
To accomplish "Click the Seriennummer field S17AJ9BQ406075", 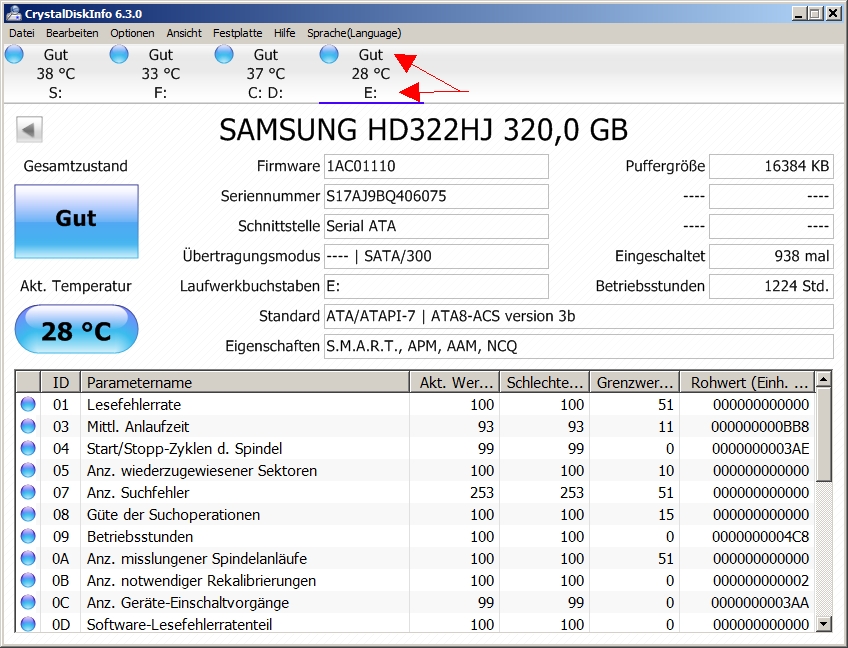I will (436, 196).
